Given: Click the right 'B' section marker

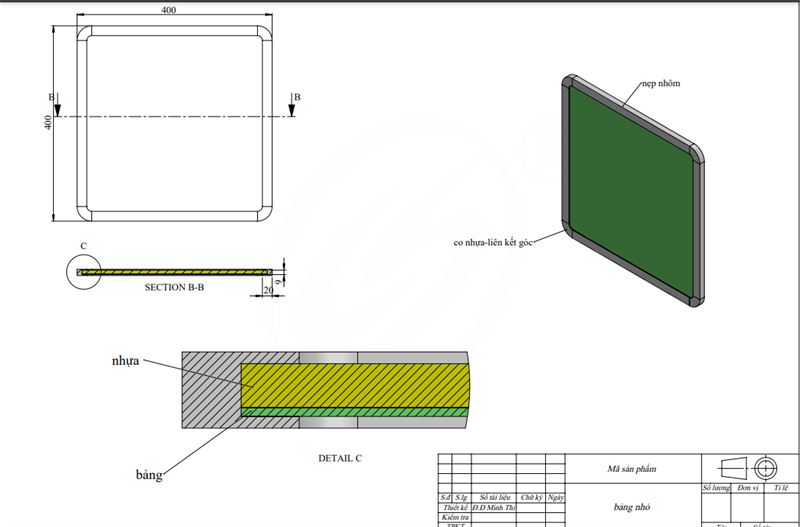Looking at the screenshot, I should point(297,97).
